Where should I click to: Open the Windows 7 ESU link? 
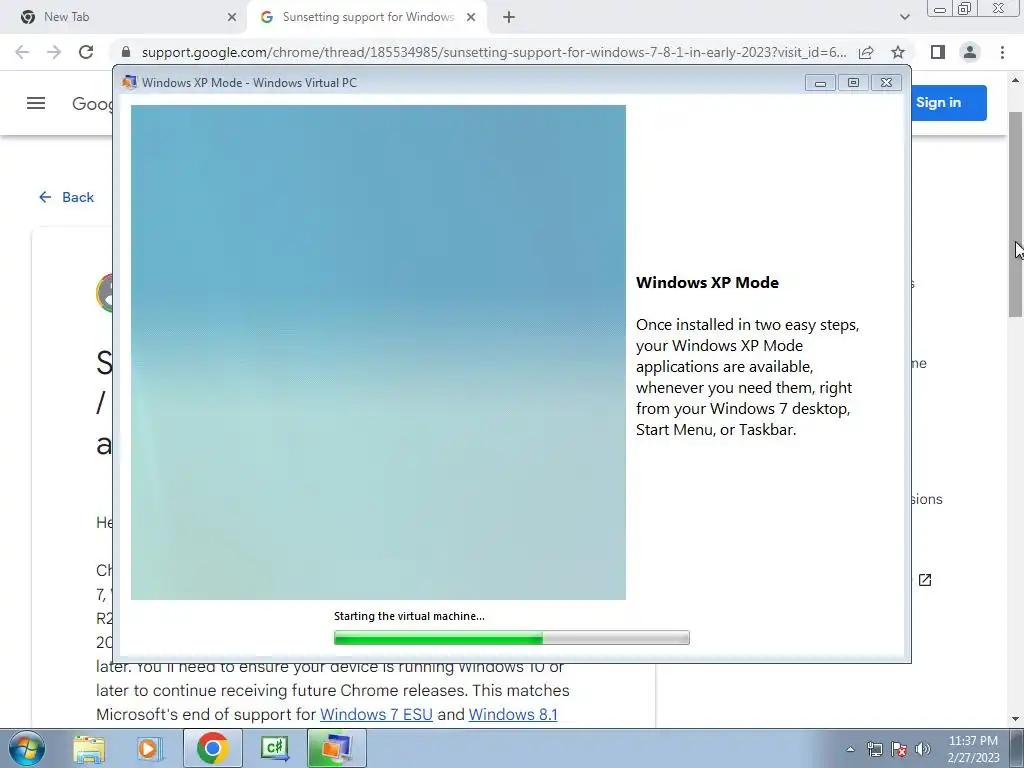click(x=376, y=714)
